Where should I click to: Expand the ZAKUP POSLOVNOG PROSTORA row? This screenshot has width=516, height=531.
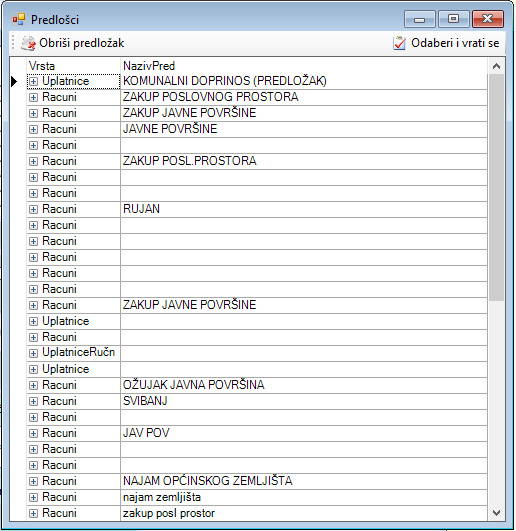point(33,97)
